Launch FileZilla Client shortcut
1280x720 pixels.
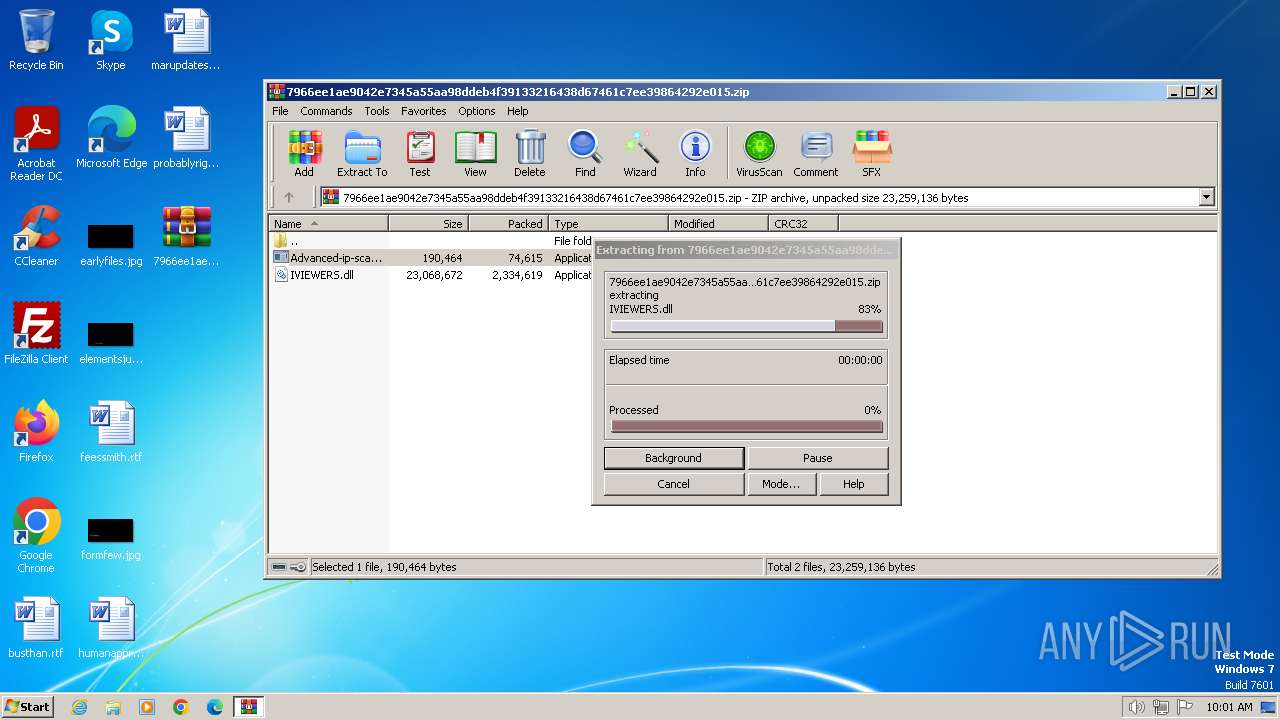point(36,333)
